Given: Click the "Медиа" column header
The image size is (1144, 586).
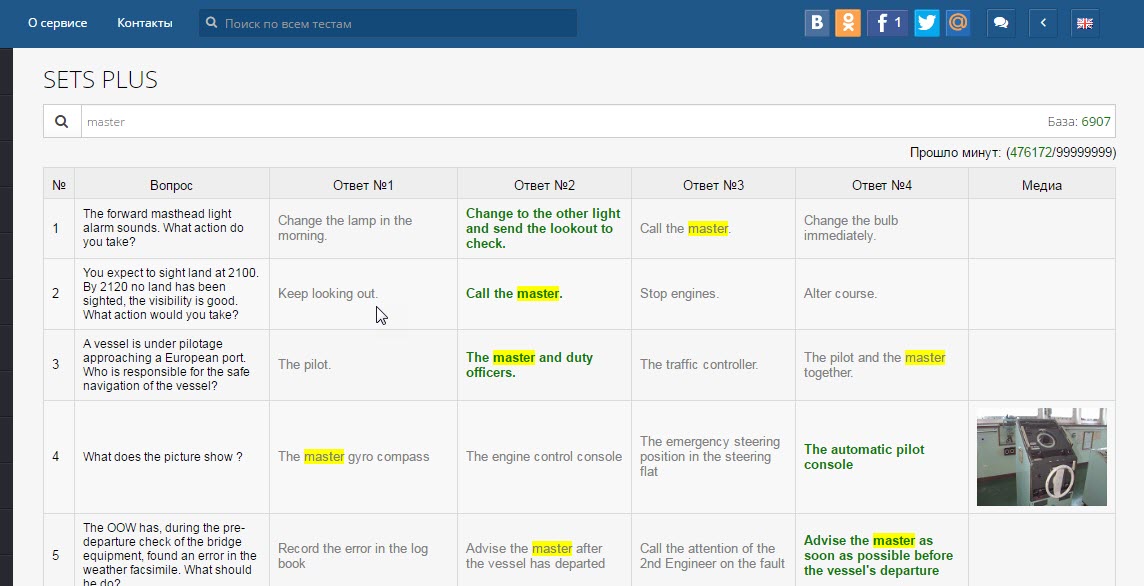Looking at the screenshot, I should (x=1041, y=185).
